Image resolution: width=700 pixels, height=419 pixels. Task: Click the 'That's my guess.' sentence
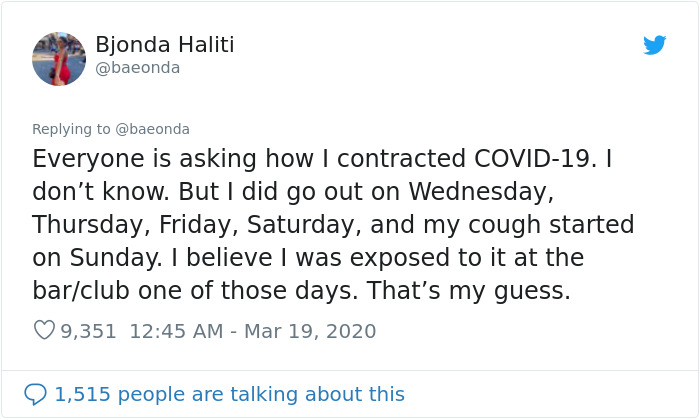[x=469, y=290]
